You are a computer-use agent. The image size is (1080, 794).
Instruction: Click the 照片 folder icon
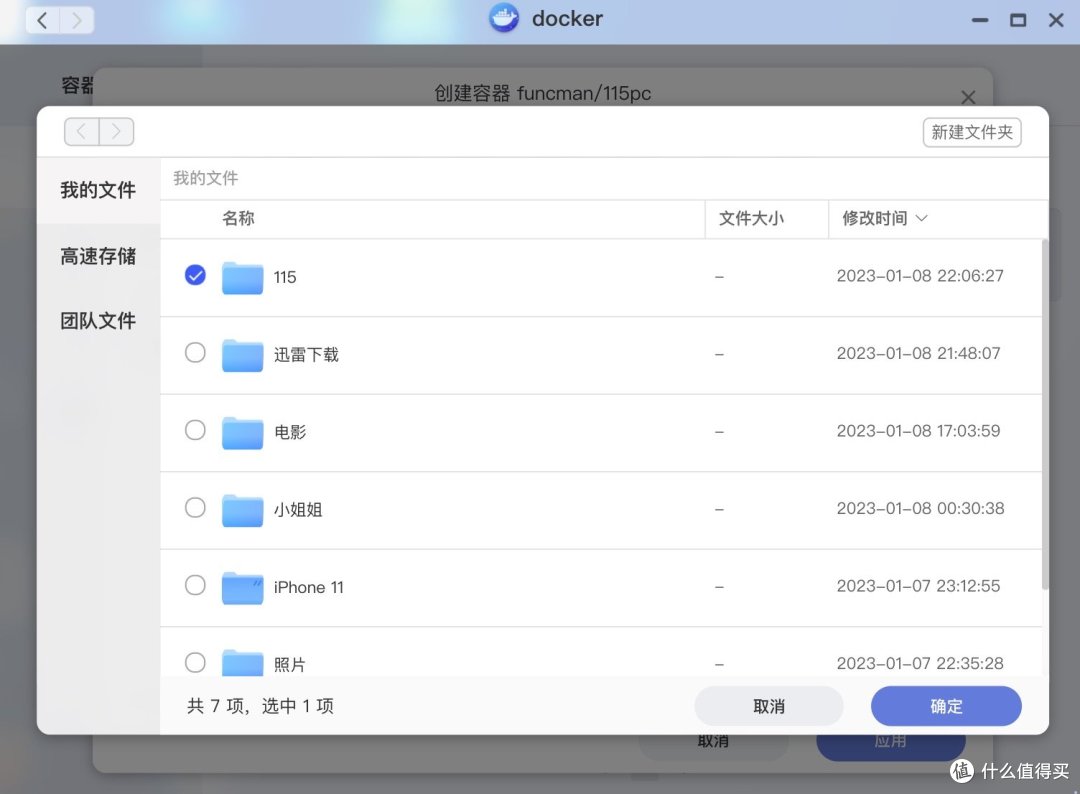pyautogui.click(x=241, y=662)
